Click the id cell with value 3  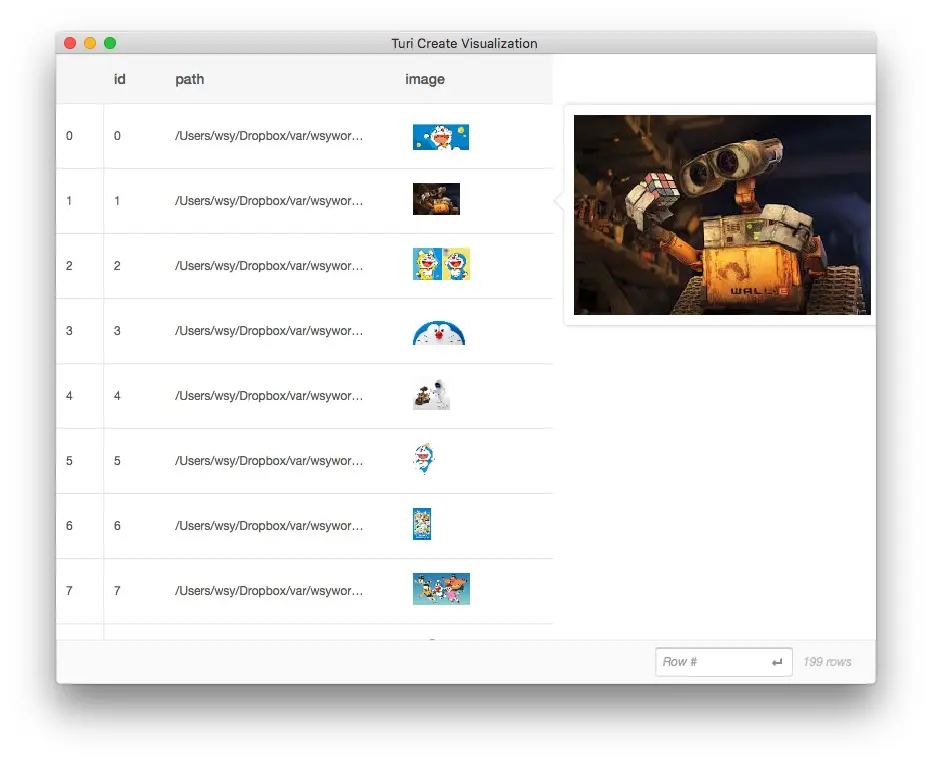click(x=117, y=331)
